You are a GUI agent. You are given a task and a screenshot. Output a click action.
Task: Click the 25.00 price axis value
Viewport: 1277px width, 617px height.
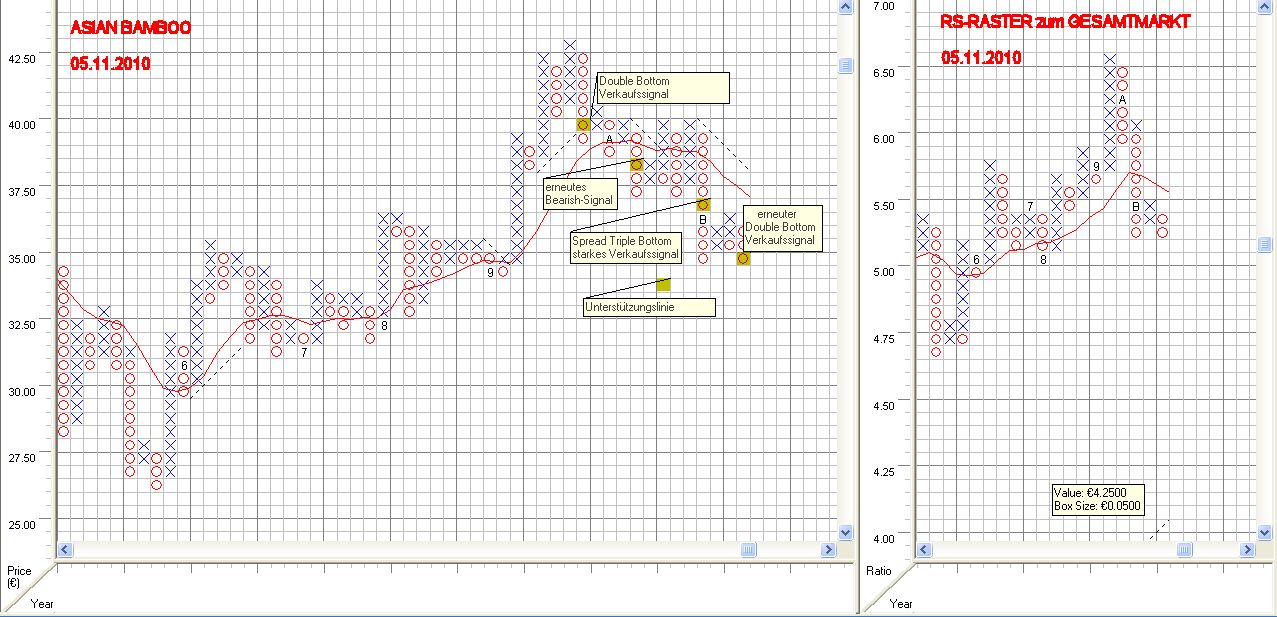(22, 525)
